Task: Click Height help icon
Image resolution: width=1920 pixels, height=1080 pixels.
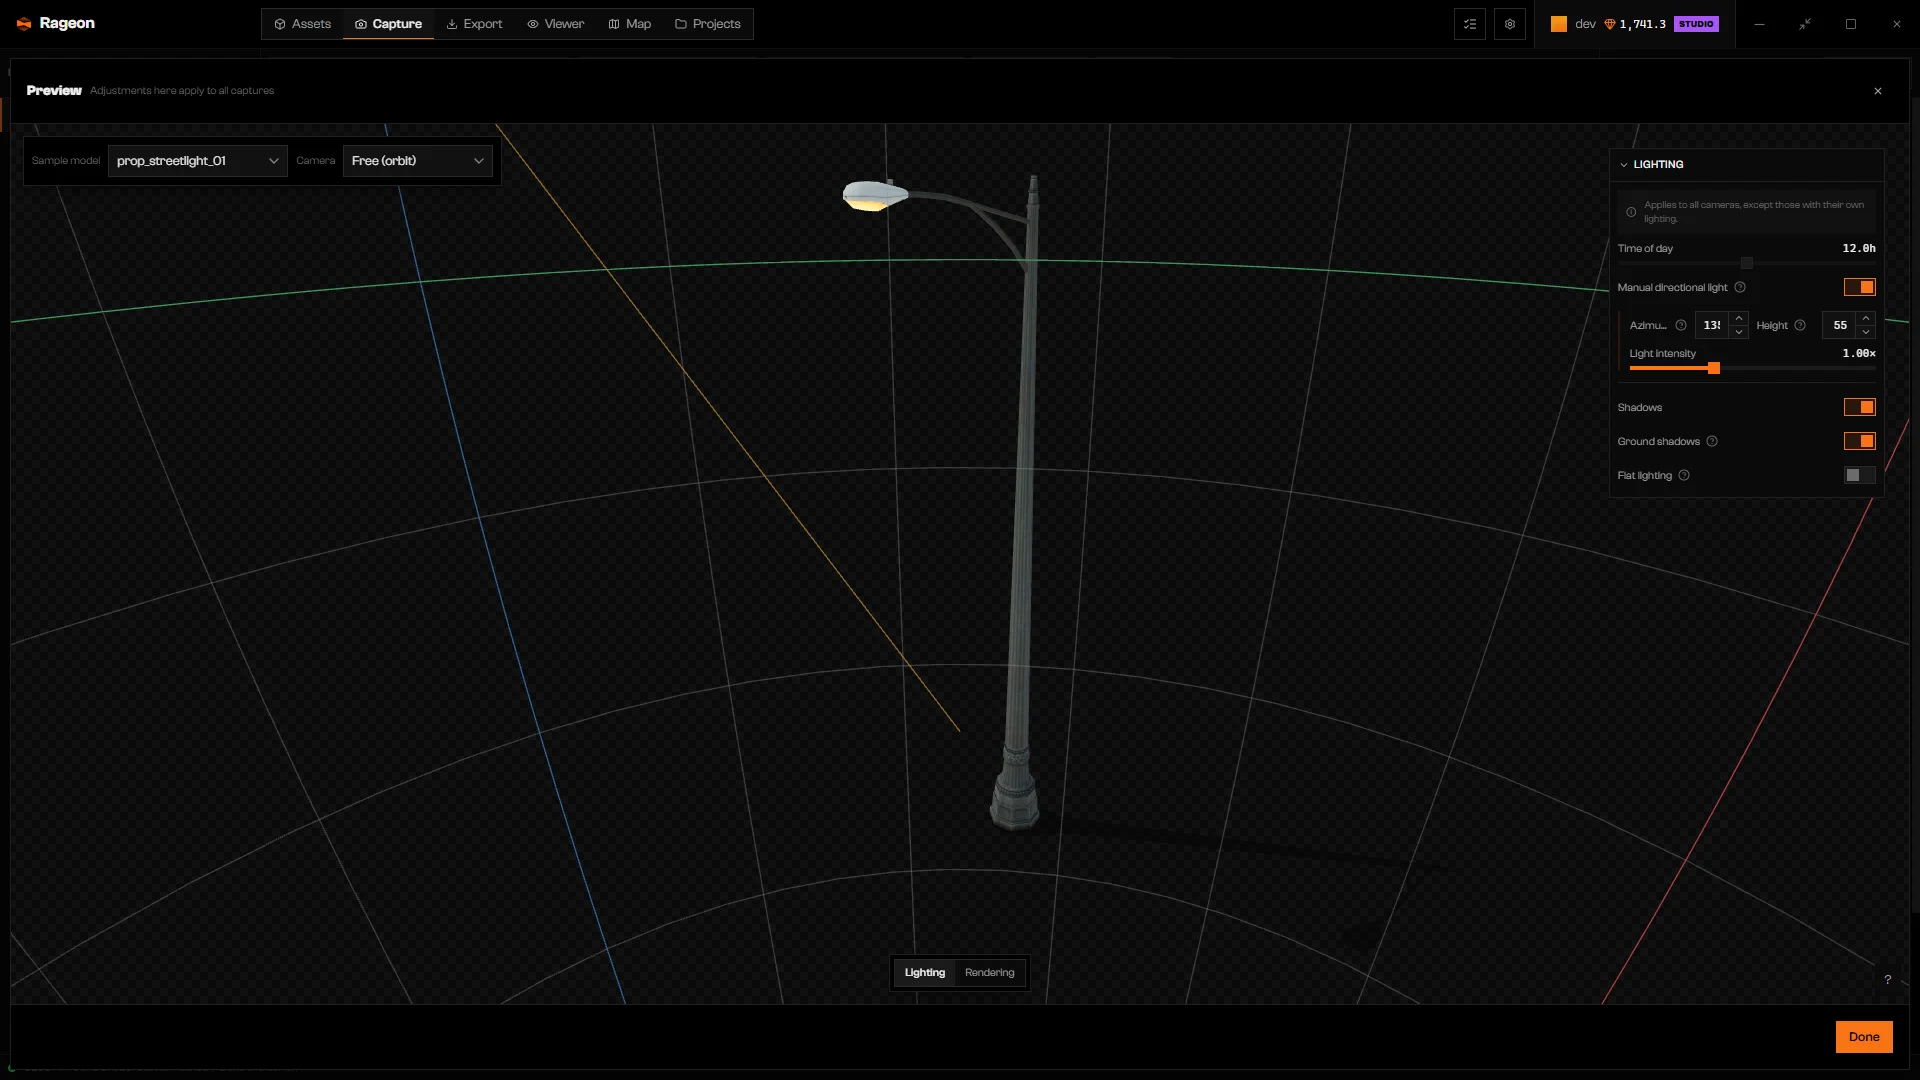Action: point(1800,325)
